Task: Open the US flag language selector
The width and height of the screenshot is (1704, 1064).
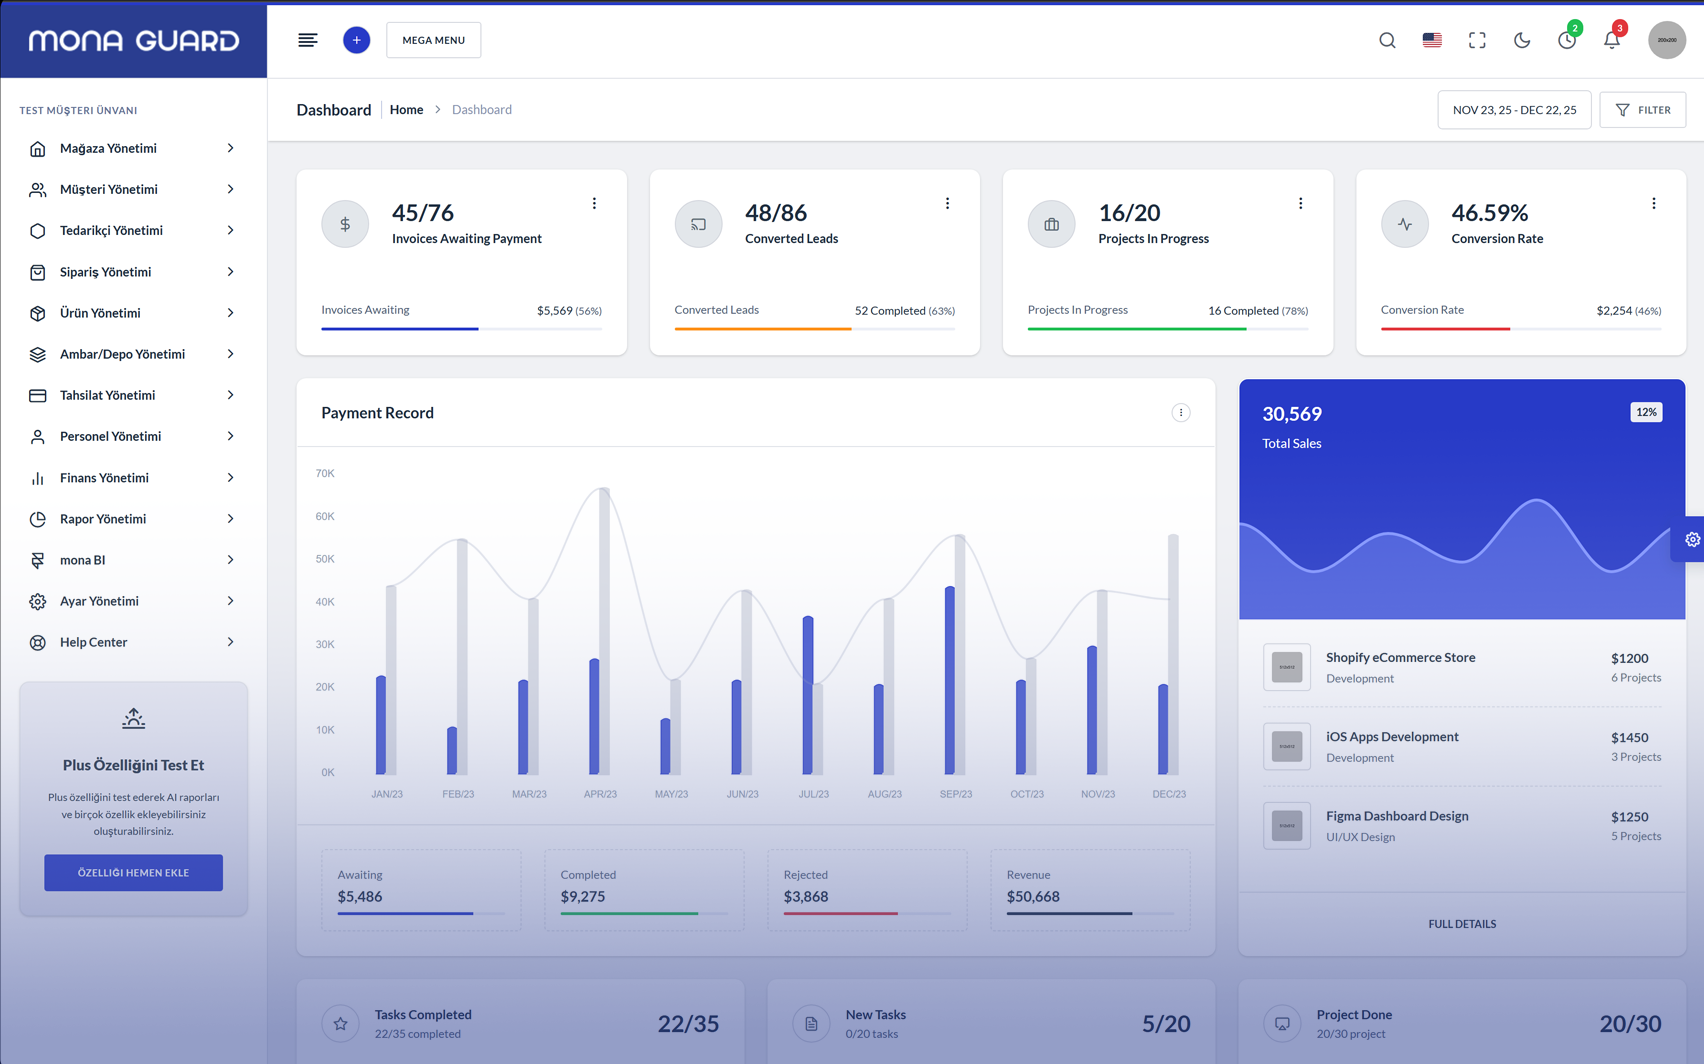Action: click(x=1432, y=40)
